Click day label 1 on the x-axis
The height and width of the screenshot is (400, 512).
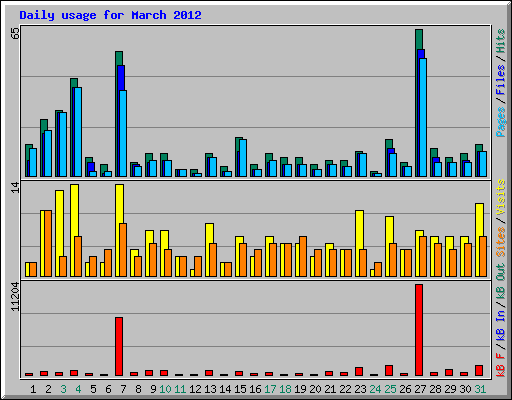click(33, 389)
